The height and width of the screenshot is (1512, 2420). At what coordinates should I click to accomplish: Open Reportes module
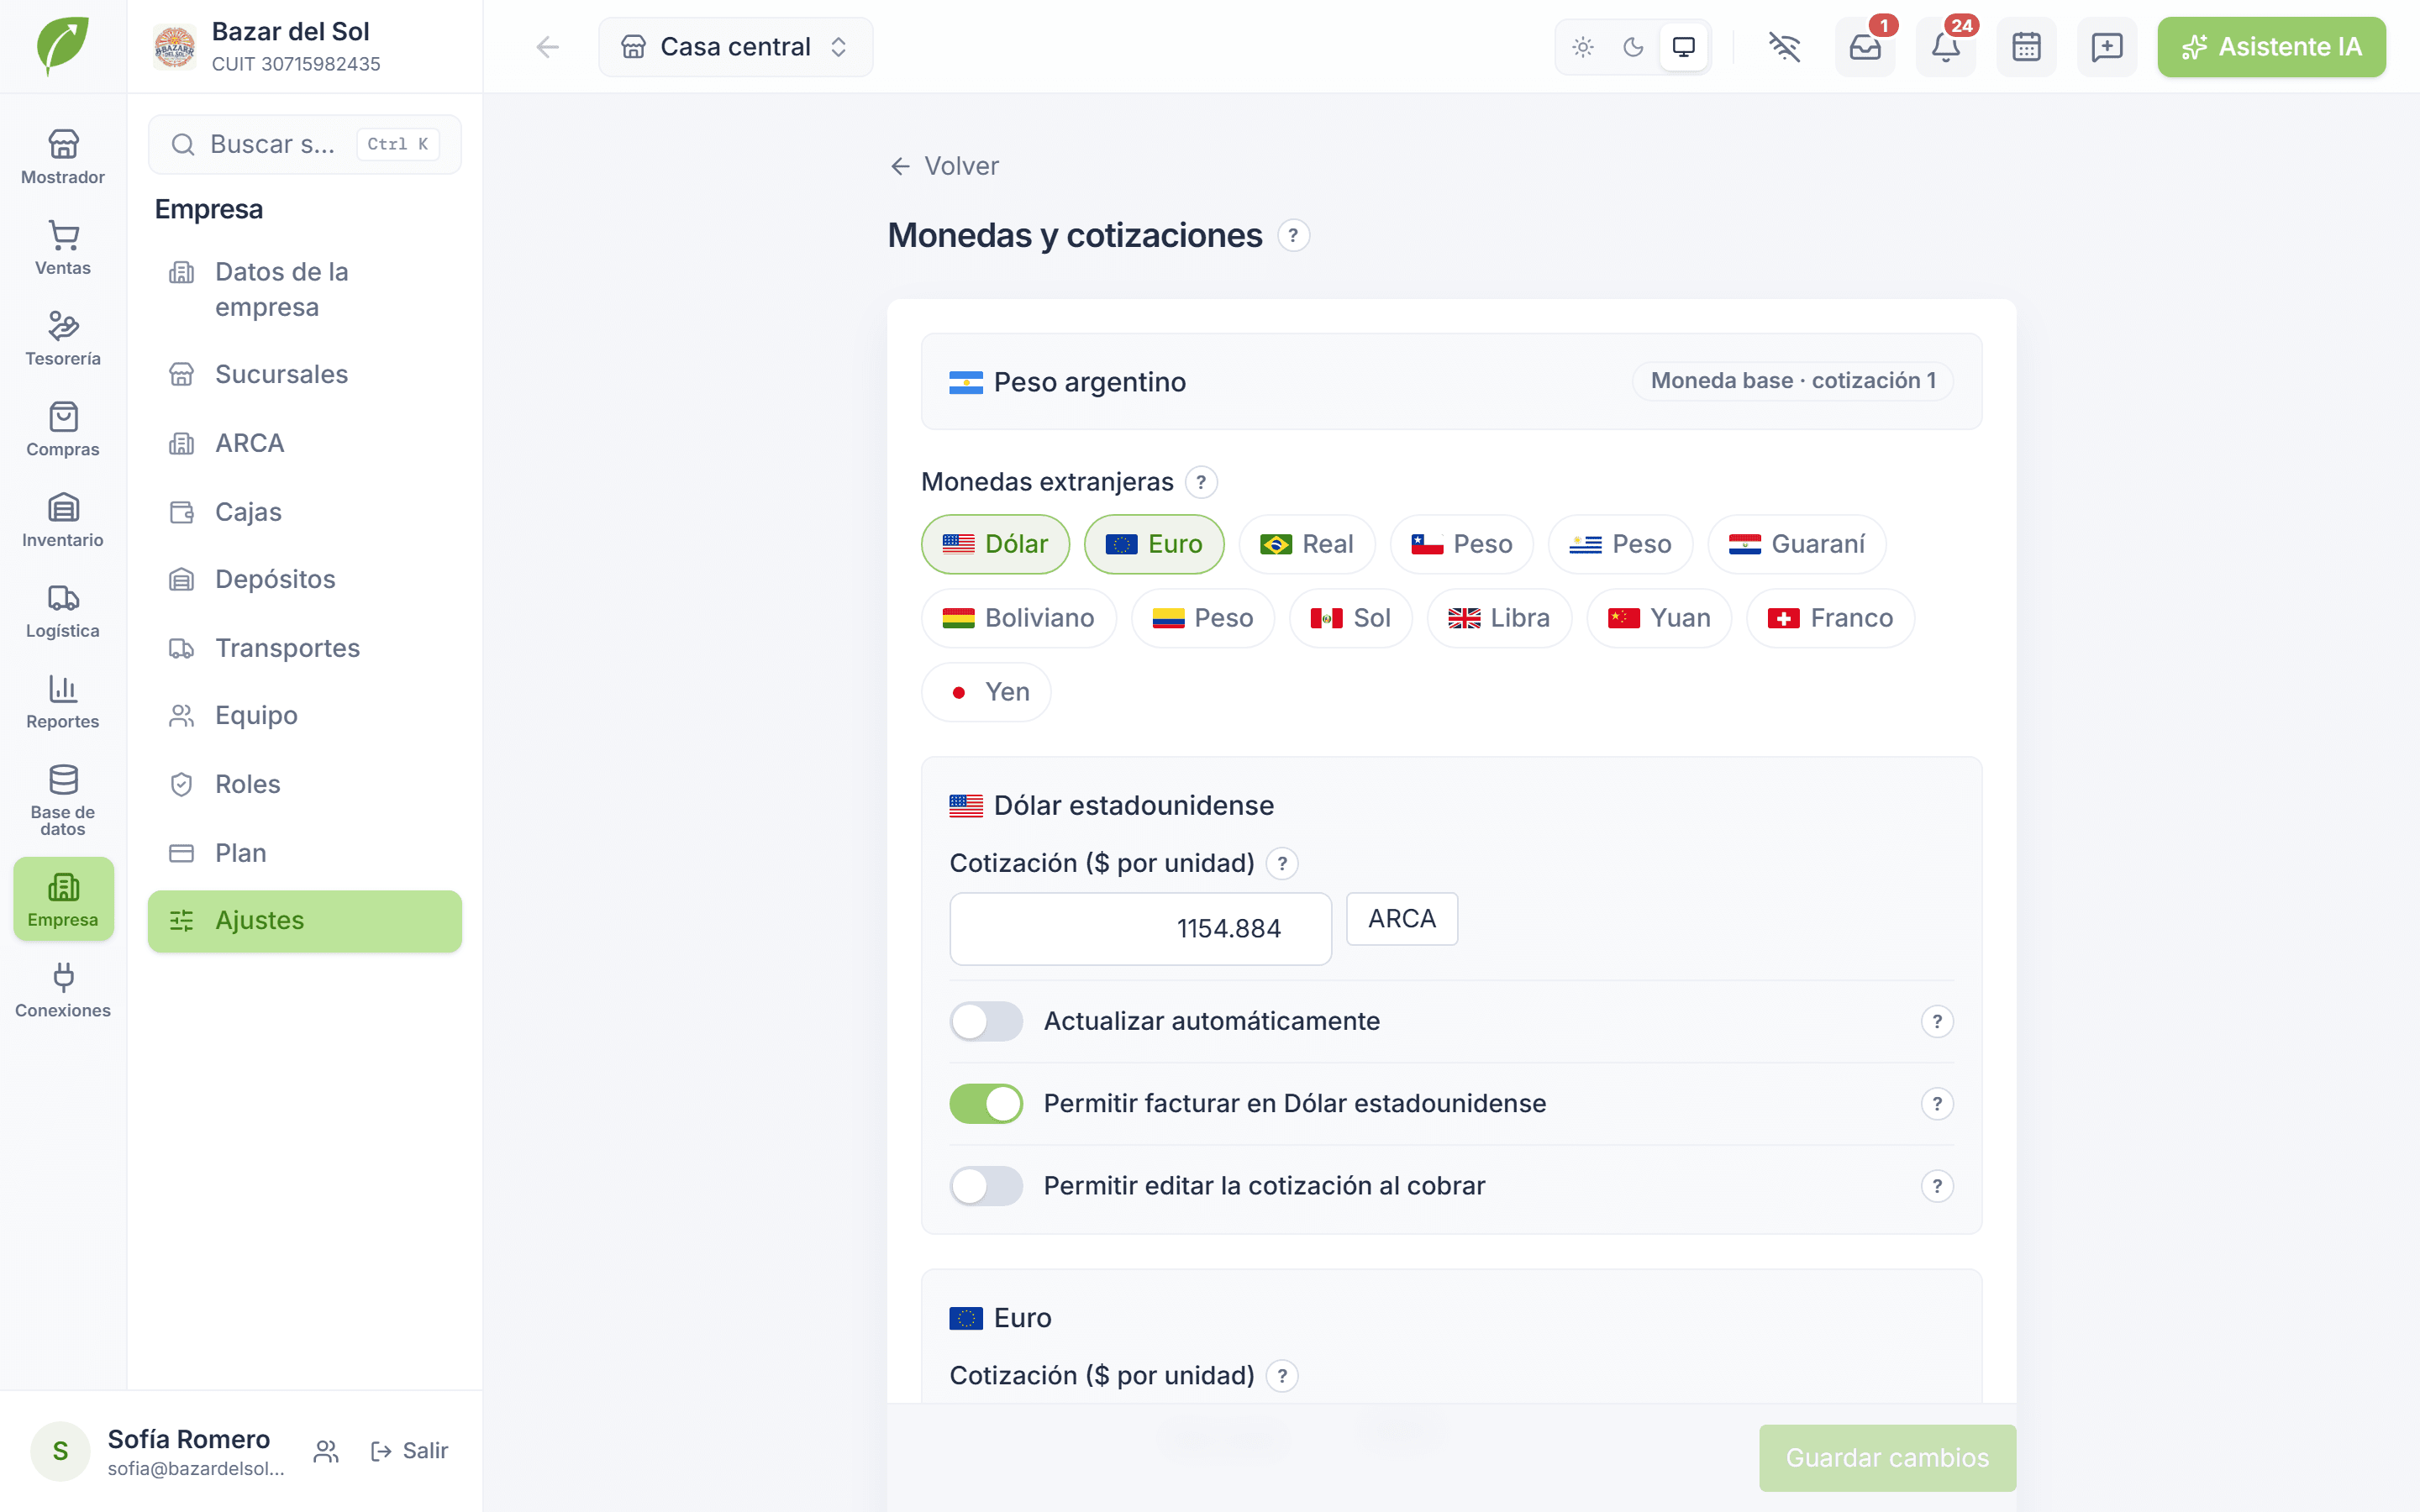pos(63,702)
